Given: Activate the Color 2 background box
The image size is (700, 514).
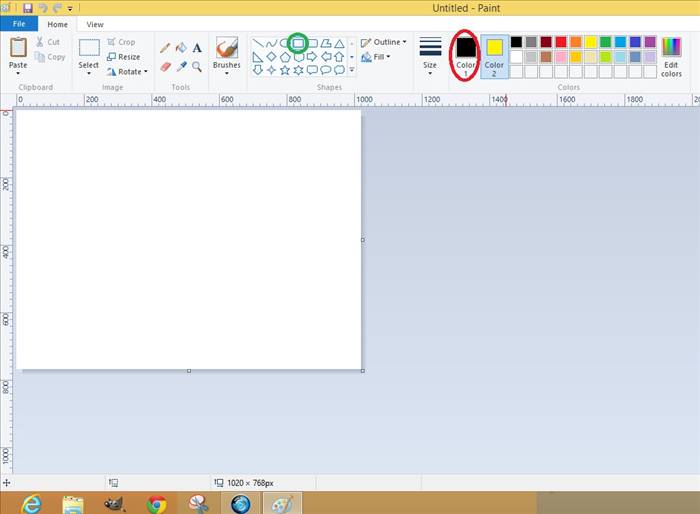Looking at the screenshot, I should coord(494,57).
